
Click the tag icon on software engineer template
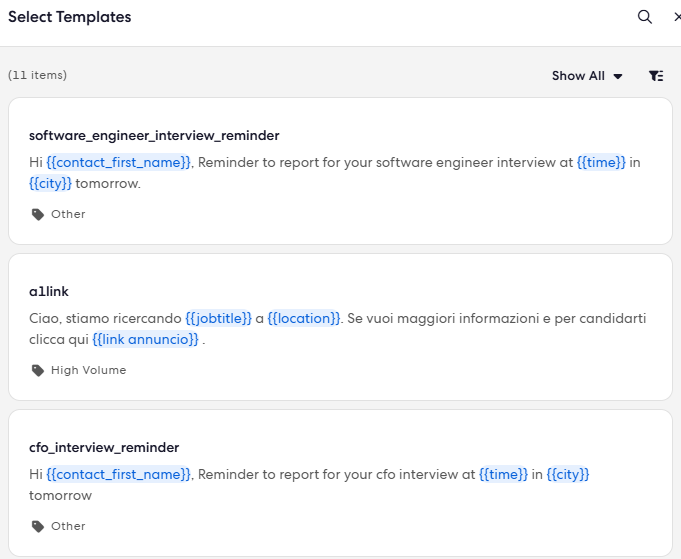point(38,215)
